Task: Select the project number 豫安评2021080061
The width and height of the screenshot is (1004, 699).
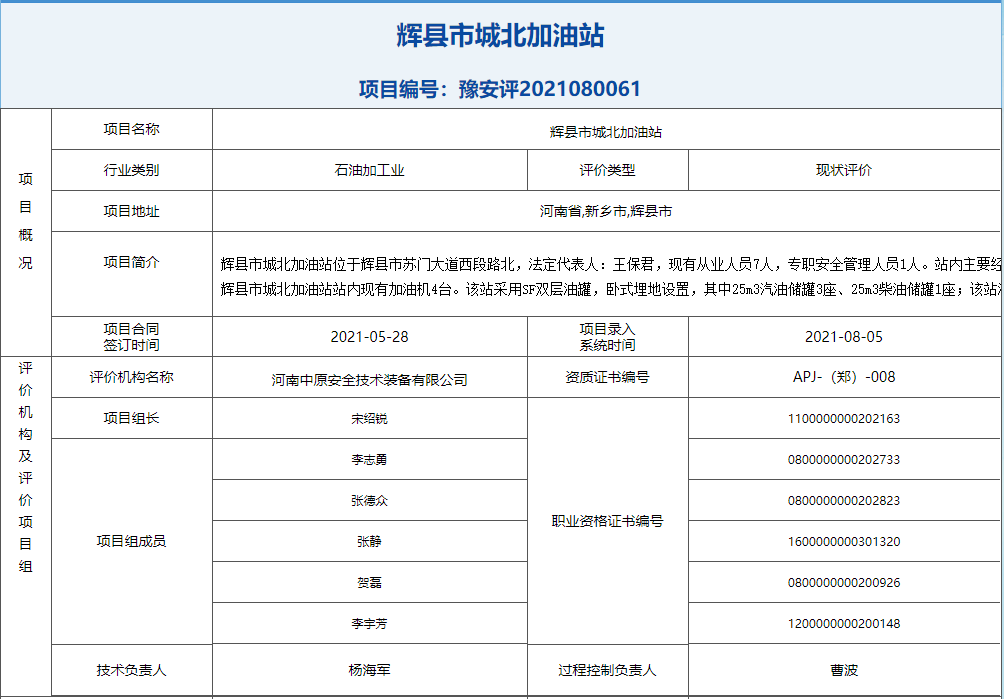Action: click(550, 89)
